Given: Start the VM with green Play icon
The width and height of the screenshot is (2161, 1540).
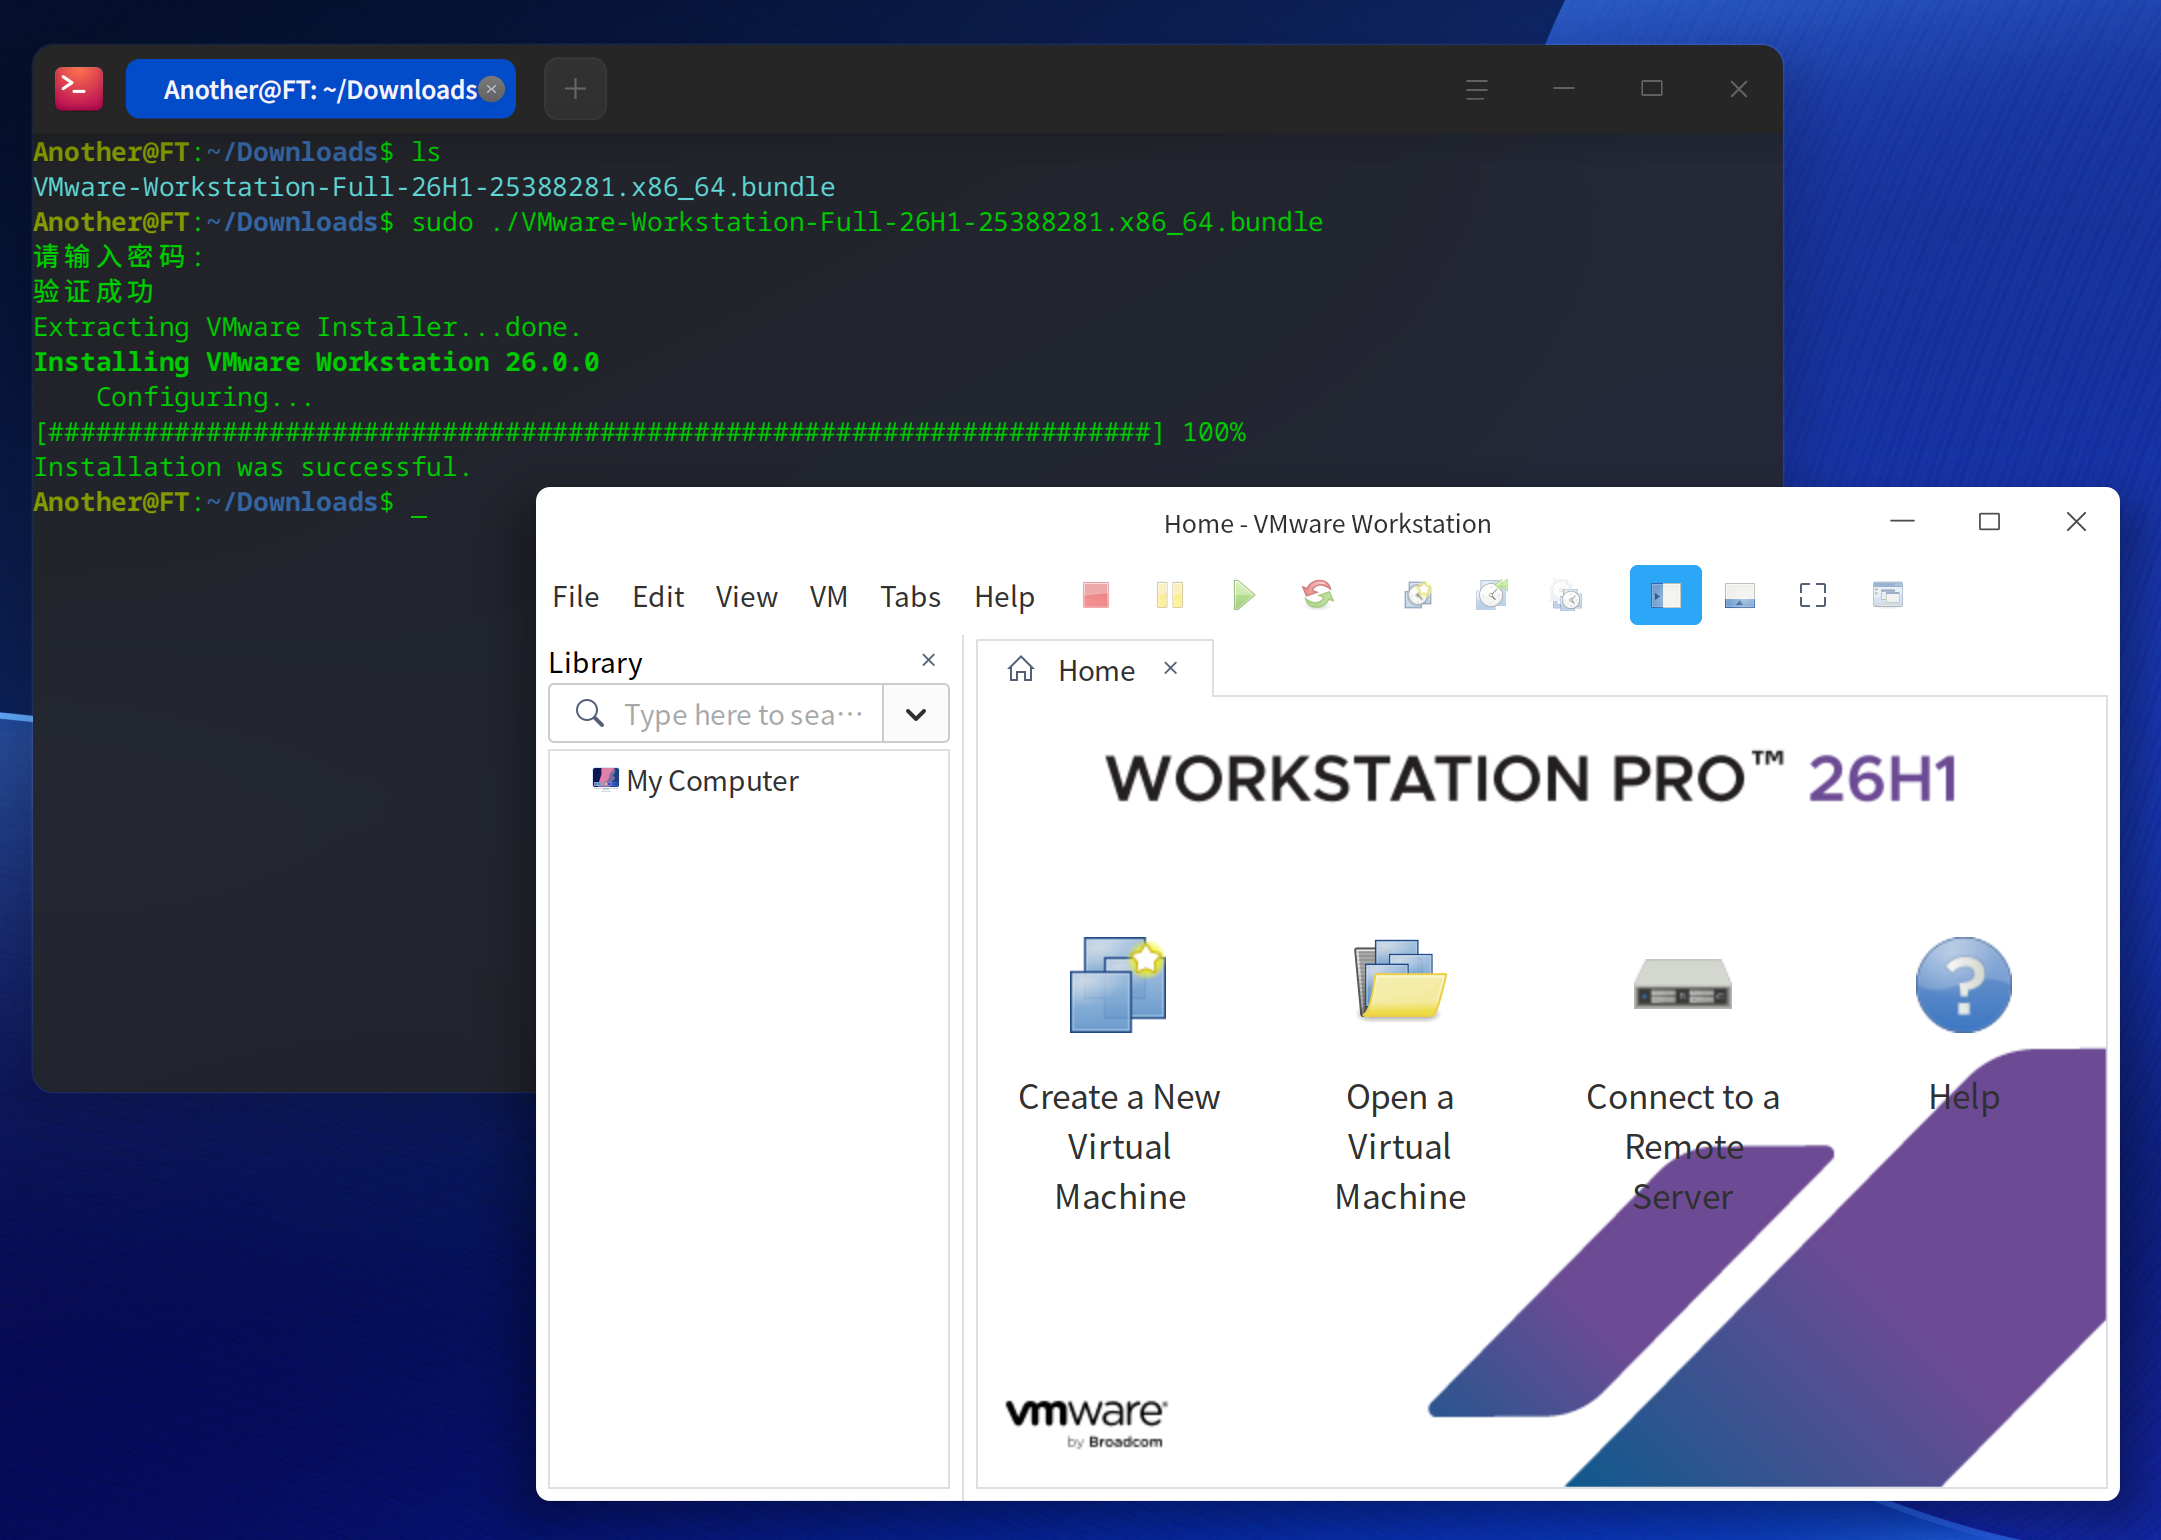Looking at the screenshot, I should pos(1244,596).
